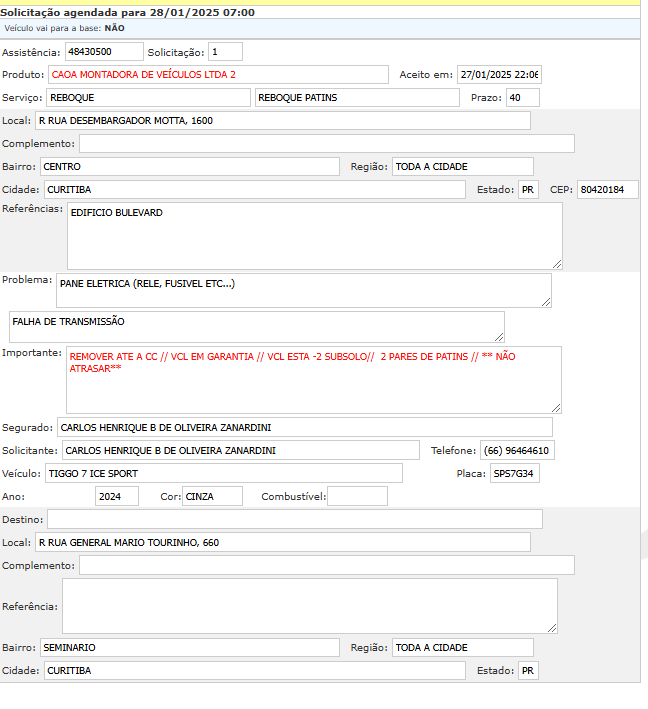Viewport: 648px width, 709px height.
Task: Click the Aceito em date field
Action: 498,75
